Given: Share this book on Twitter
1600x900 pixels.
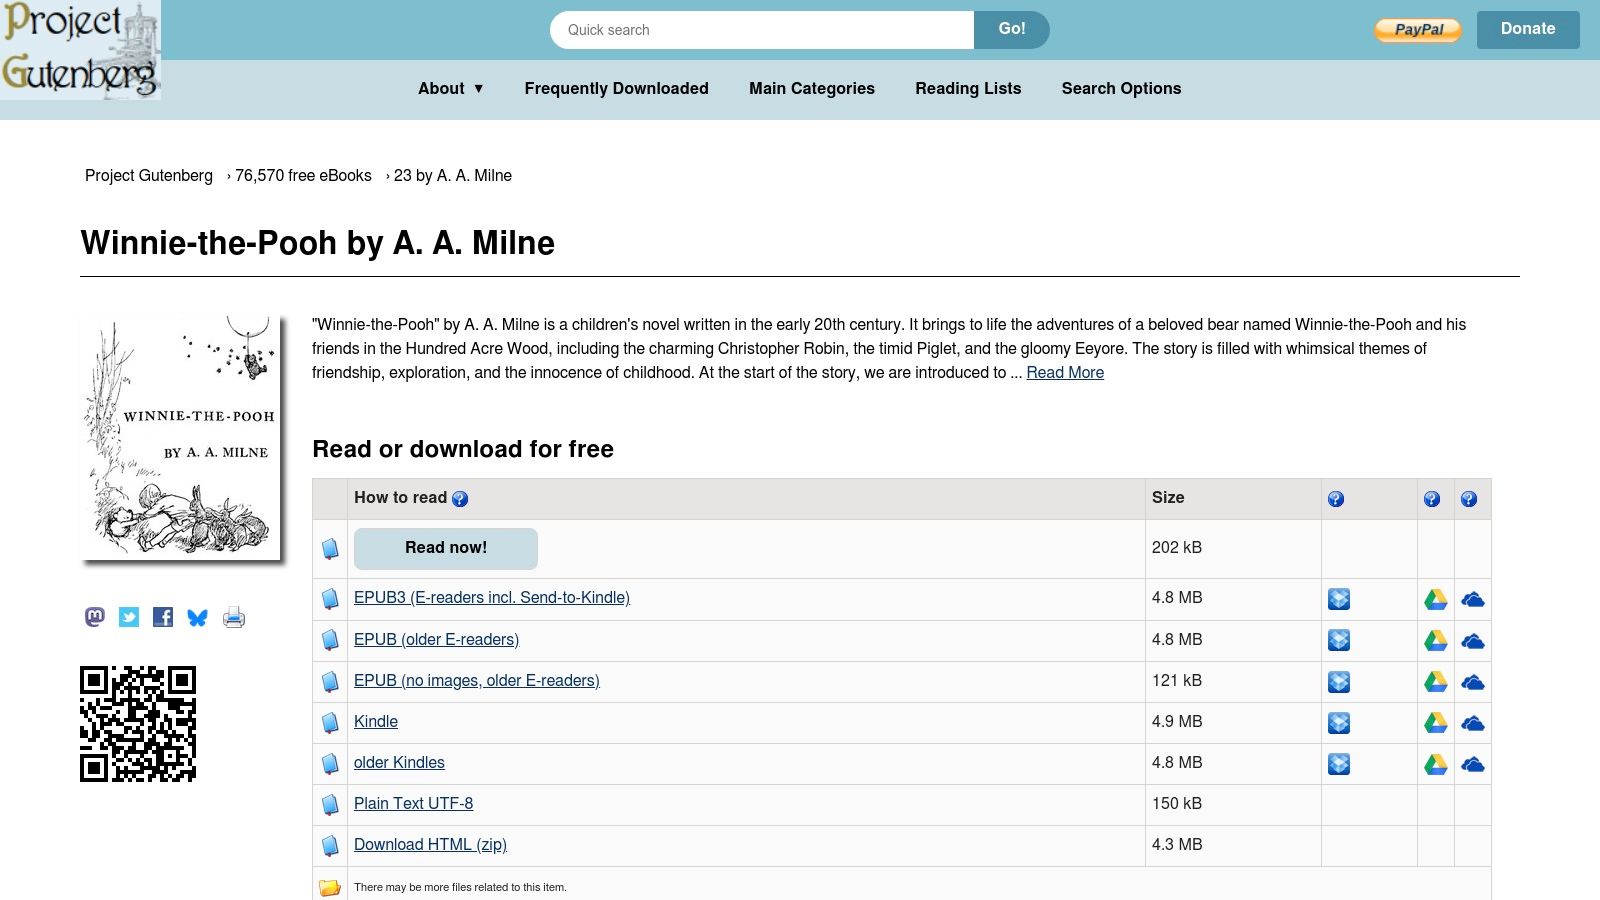Looking at the screenshot, I should click(x=129, y=617).
